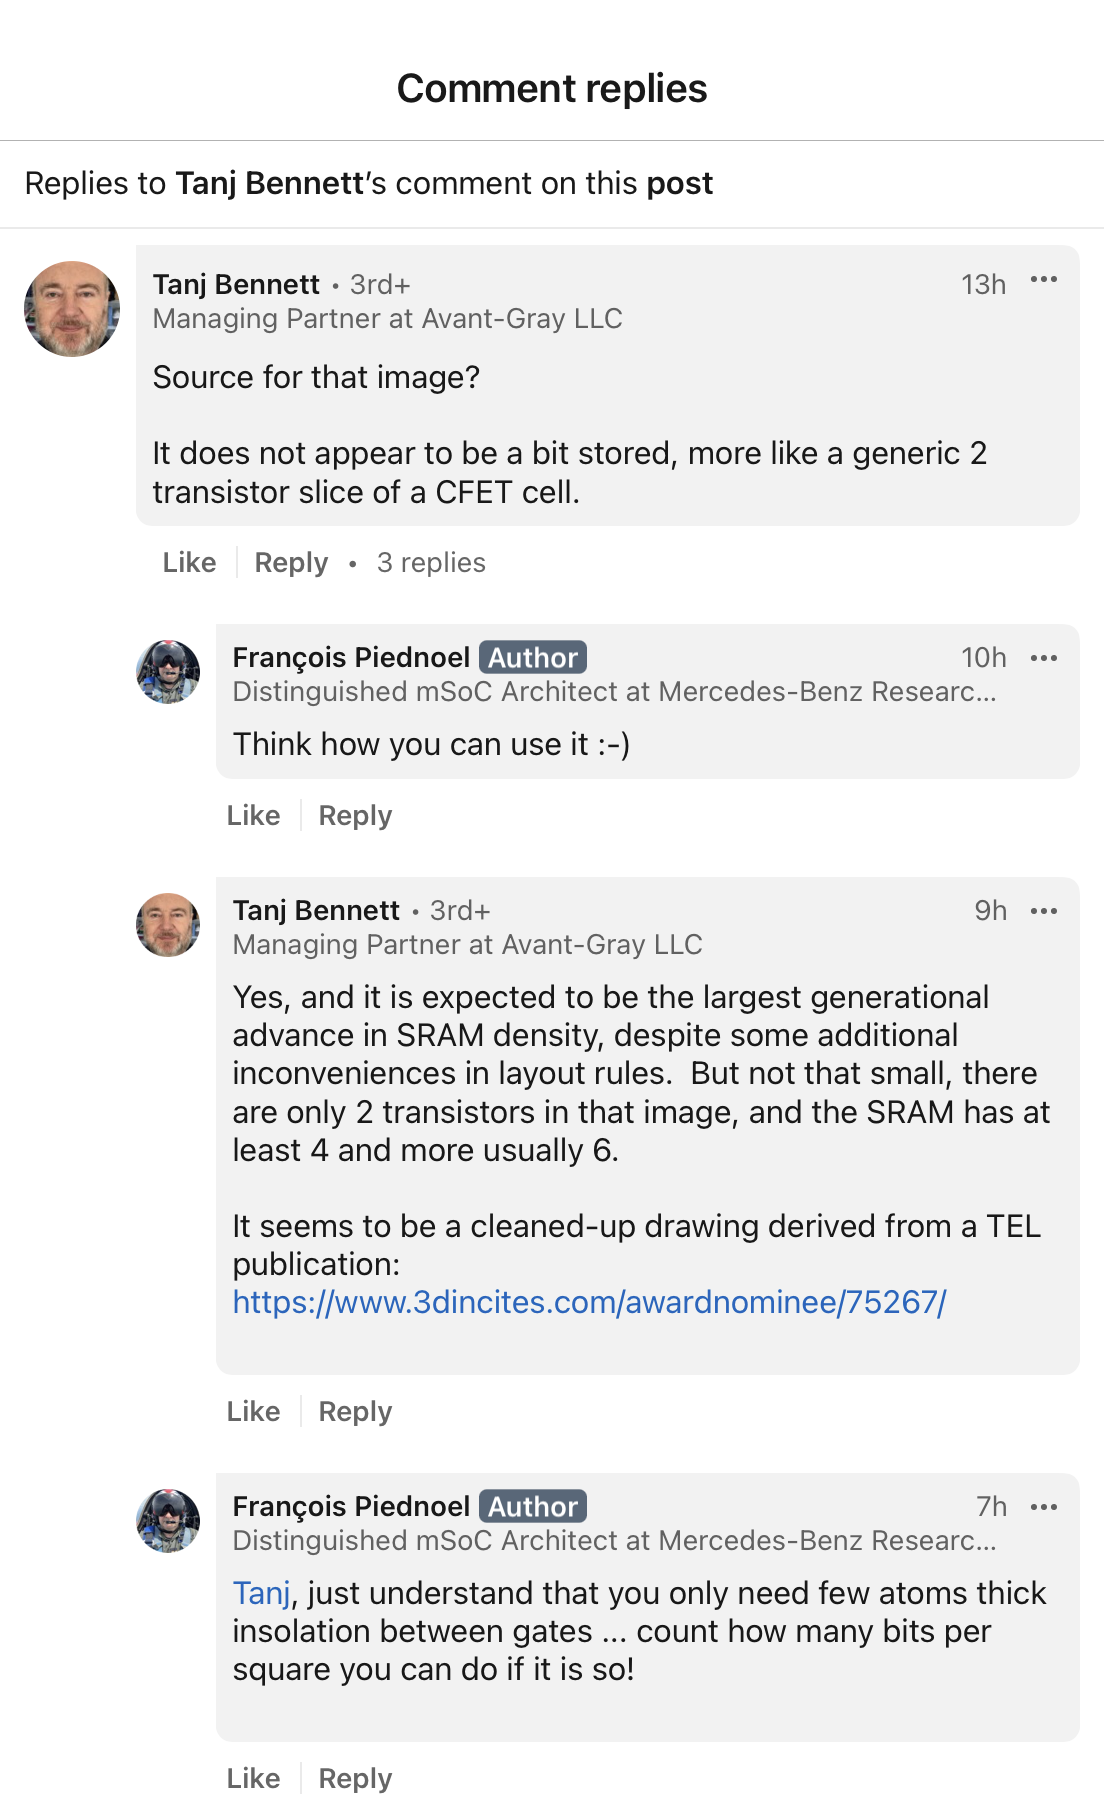This screenshot has height=1814, width=1104.
Task: Reply to Tanj's top-level comment
Action: pos(291,563)
